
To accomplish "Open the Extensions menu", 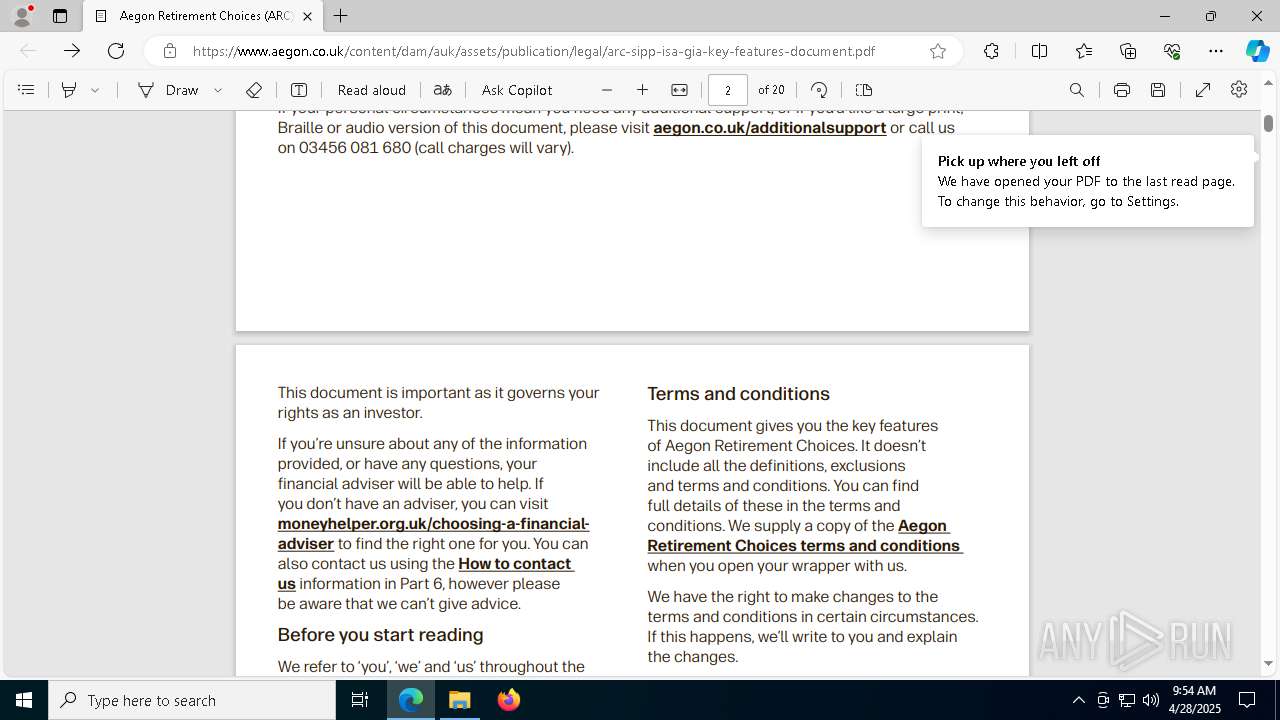I will point(991,51).
